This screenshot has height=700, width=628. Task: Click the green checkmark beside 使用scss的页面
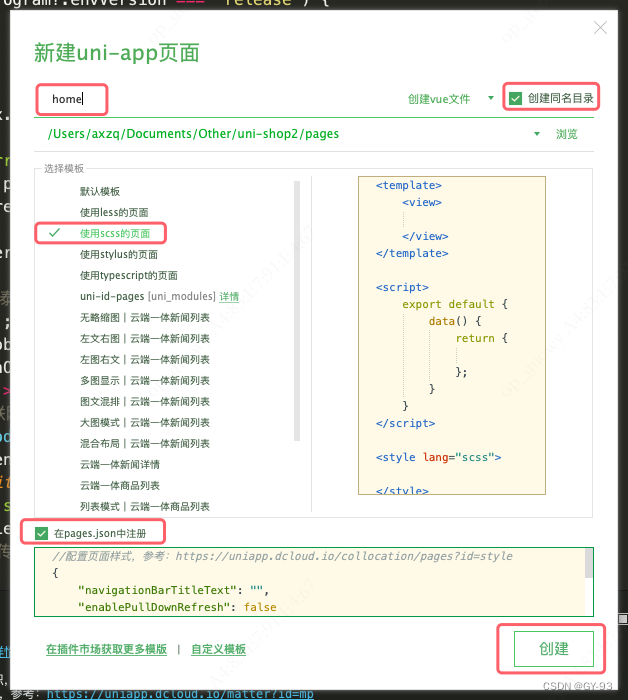[54, 233]
